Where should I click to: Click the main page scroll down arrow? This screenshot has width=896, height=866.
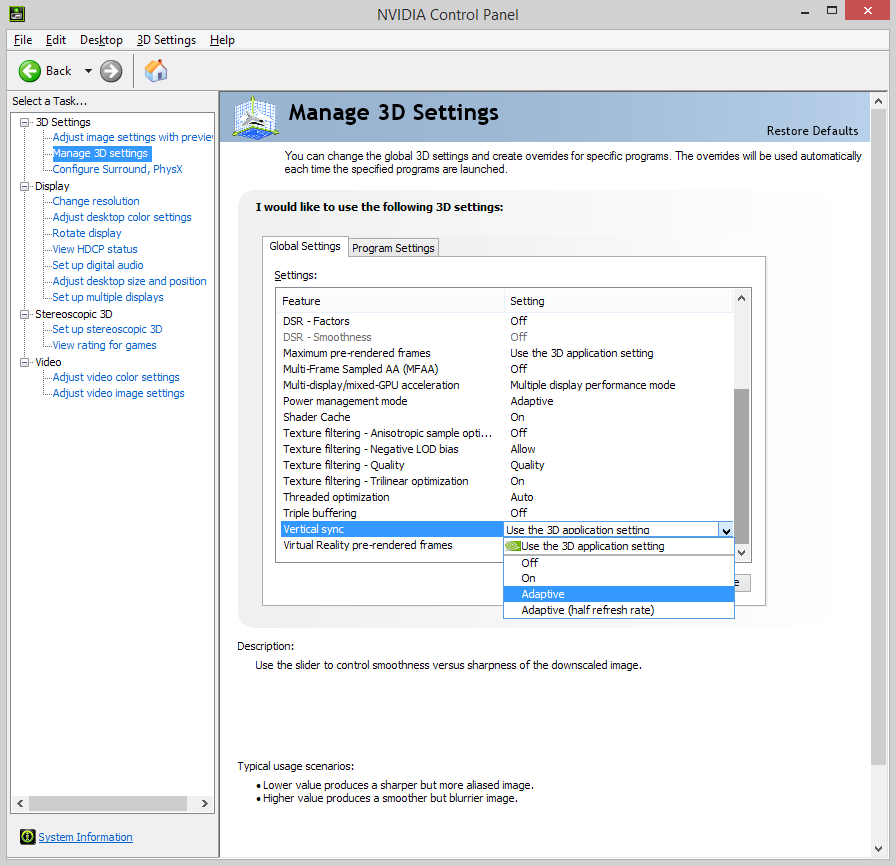click(x=878, y=849)
